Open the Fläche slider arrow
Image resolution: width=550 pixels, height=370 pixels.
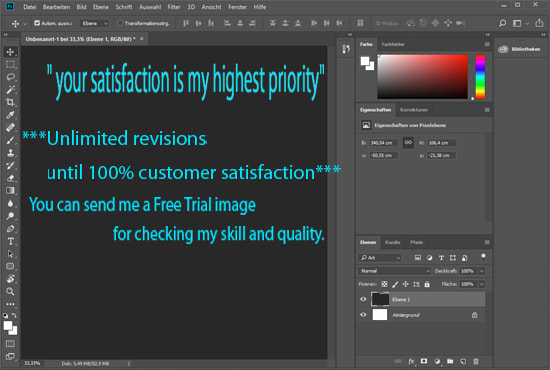(x=482, y=284)
